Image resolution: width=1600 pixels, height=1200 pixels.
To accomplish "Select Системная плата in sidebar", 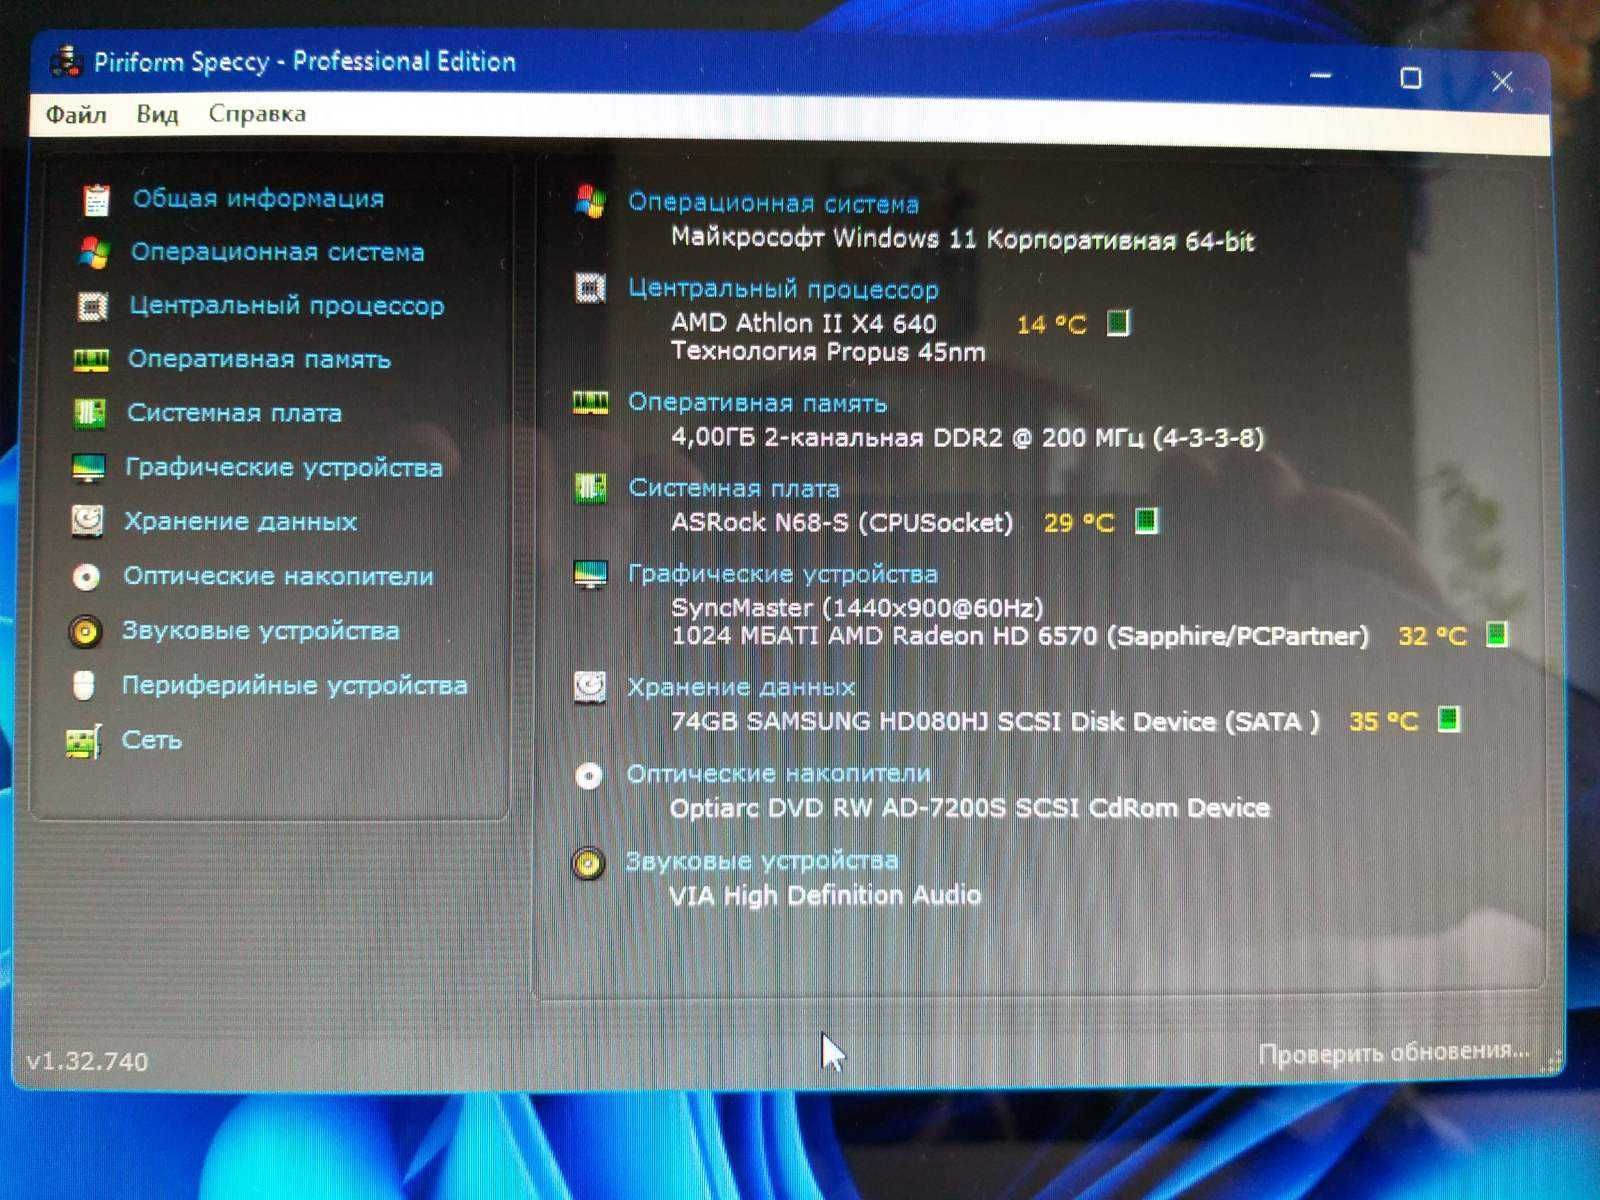I will [x=234, y=413].
